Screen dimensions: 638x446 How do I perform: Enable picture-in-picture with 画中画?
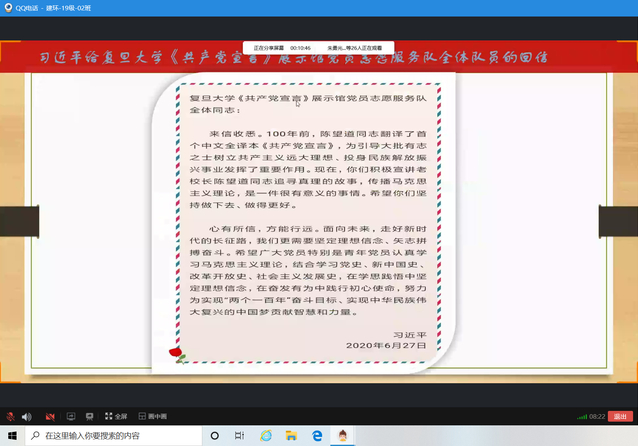pyautogui.click(x=150, y=416)
